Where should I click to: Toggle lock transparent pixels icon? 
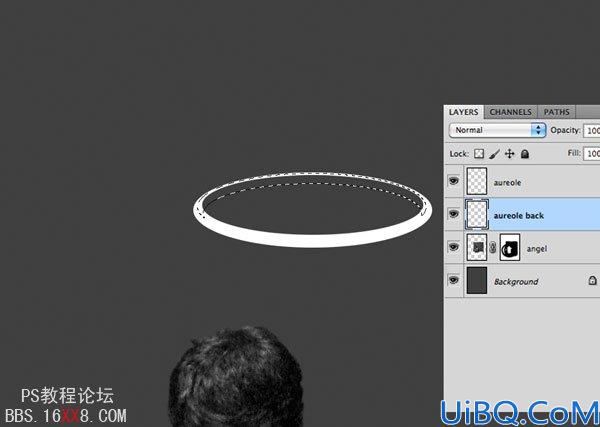(x=479, y=154)
